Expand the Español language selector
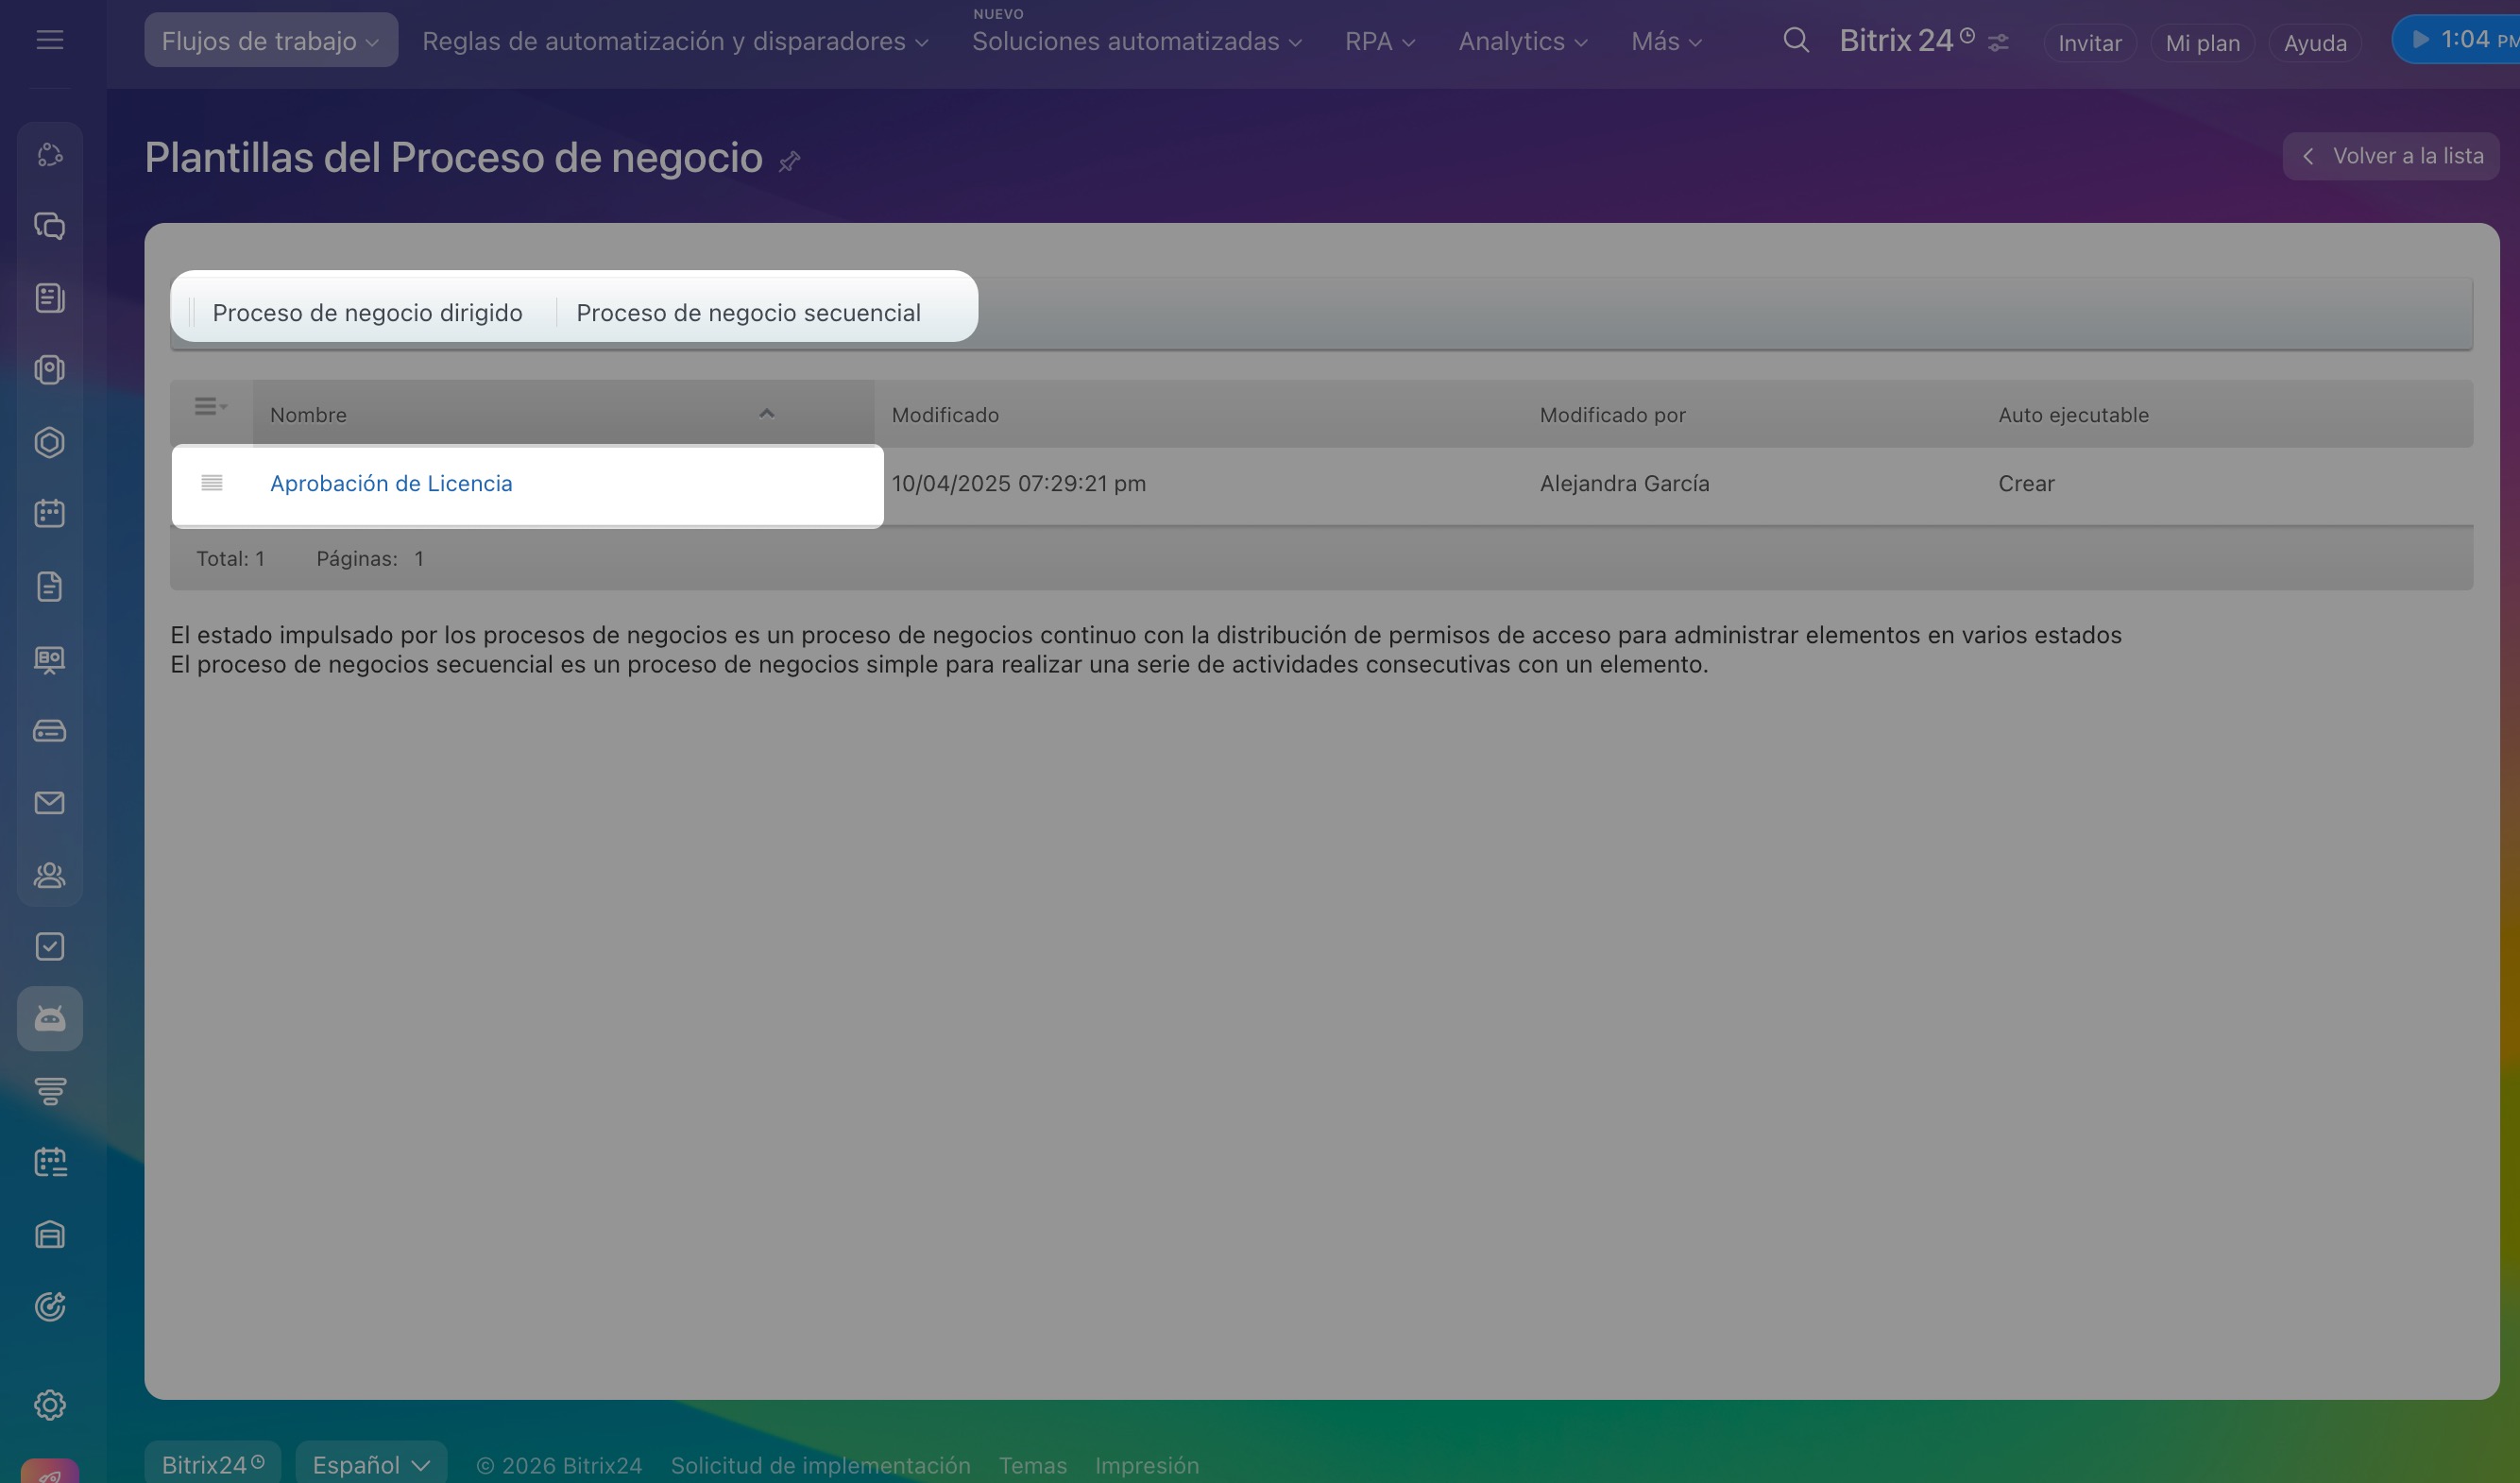 [370, 1465]
